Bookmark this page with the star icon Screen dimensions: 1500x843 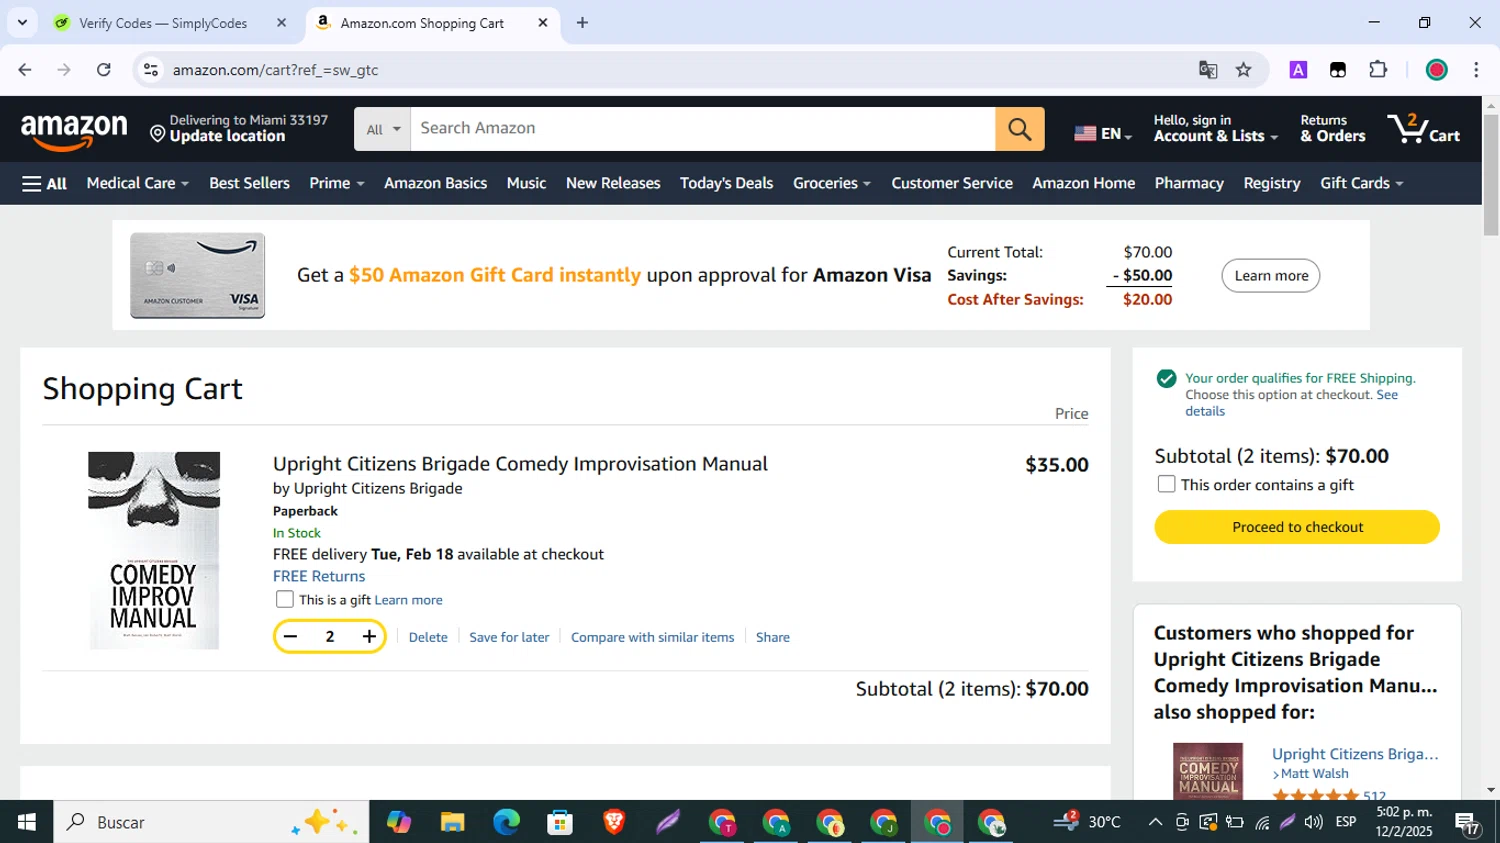[x=1243, y=70]
